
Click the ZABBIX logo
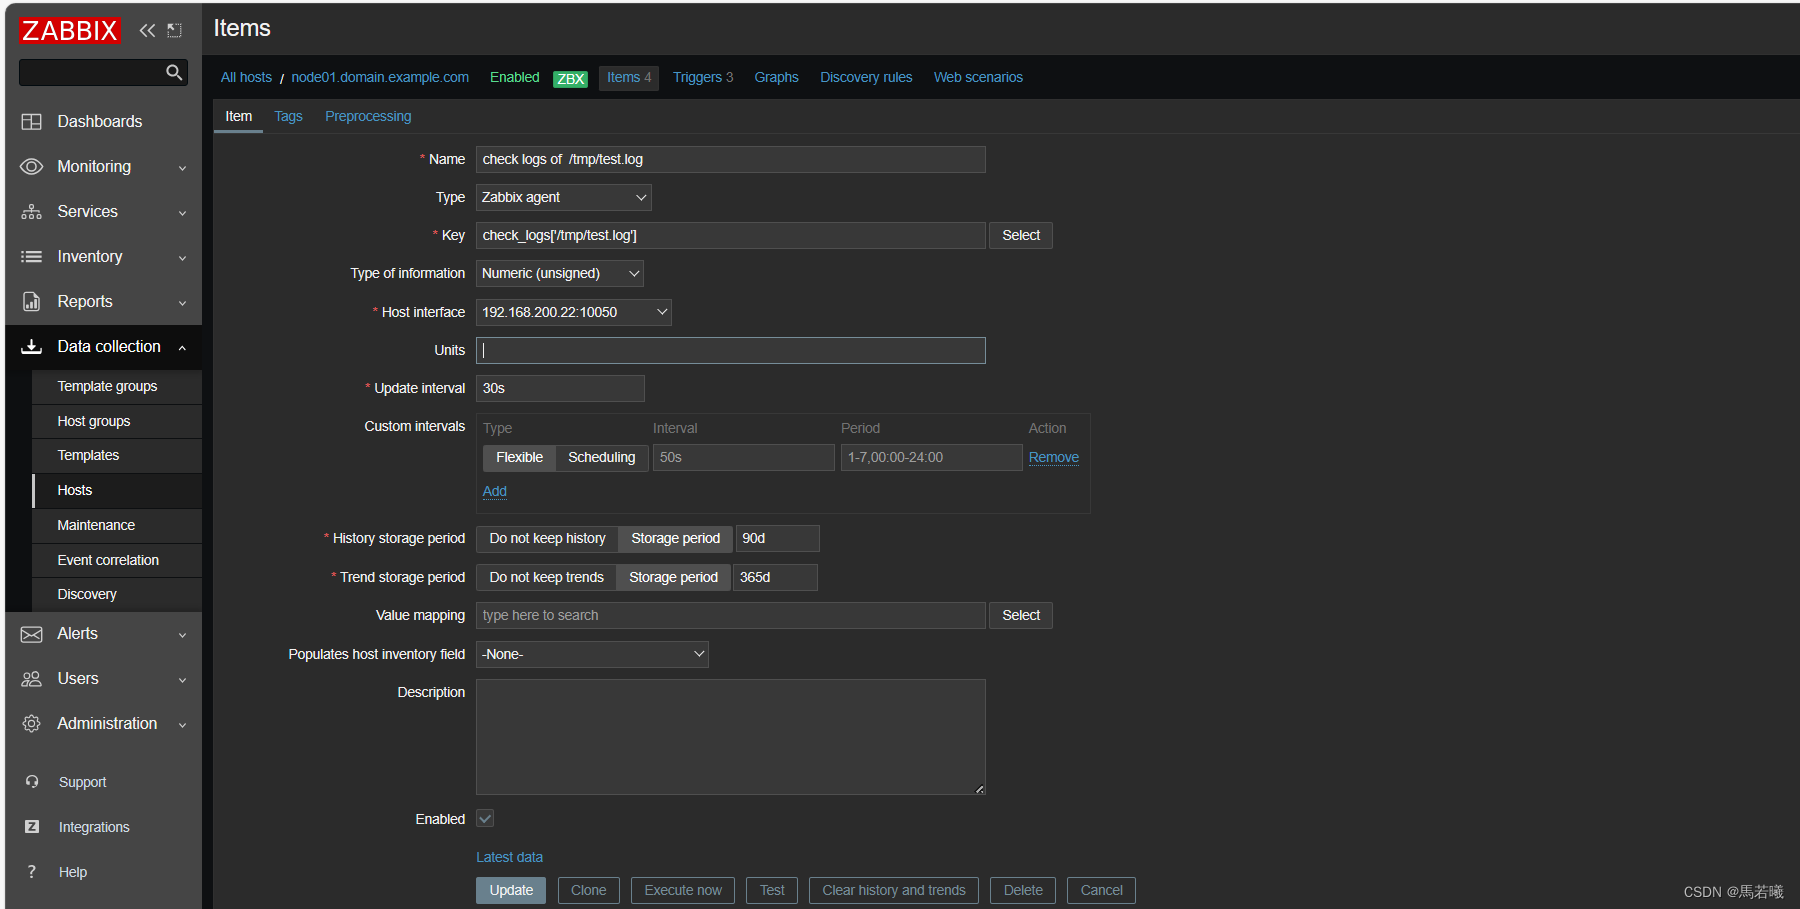coord(70,31)
